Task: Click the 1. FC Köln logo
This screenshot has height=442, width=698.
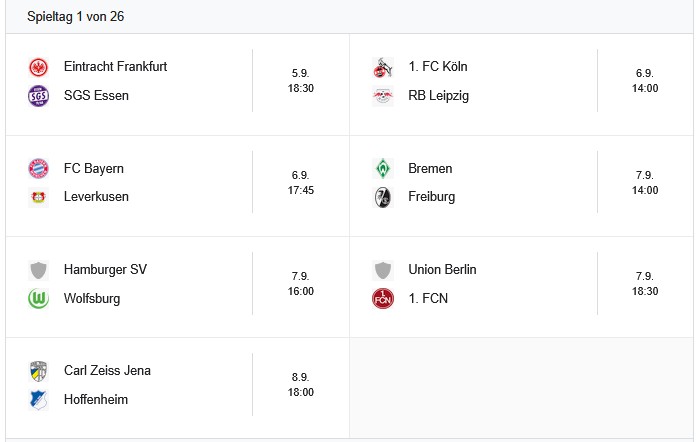Action: 383,67
